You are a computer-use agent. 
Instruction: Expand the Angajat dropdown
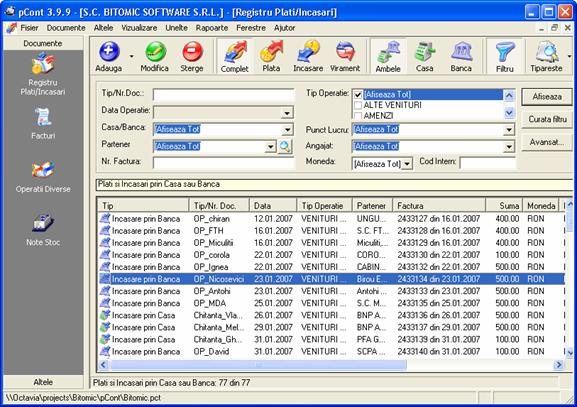(509, 146)
